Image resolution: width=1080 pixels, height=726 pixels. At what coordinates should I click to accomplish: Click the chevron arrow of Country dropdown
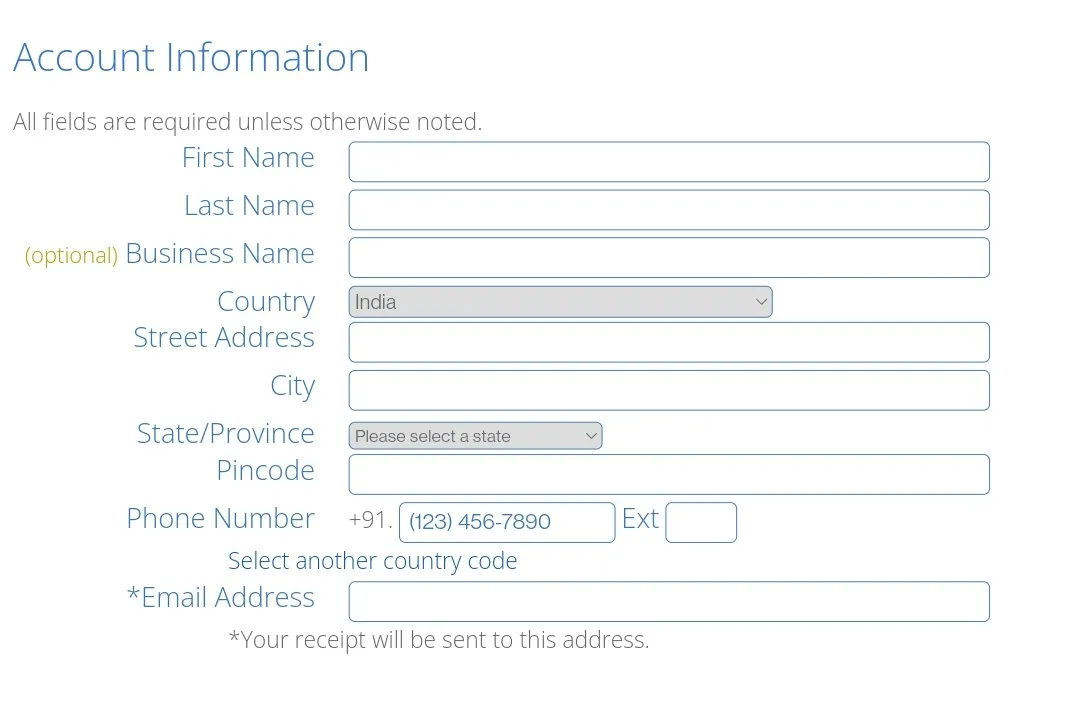click(x=760, y=302)
